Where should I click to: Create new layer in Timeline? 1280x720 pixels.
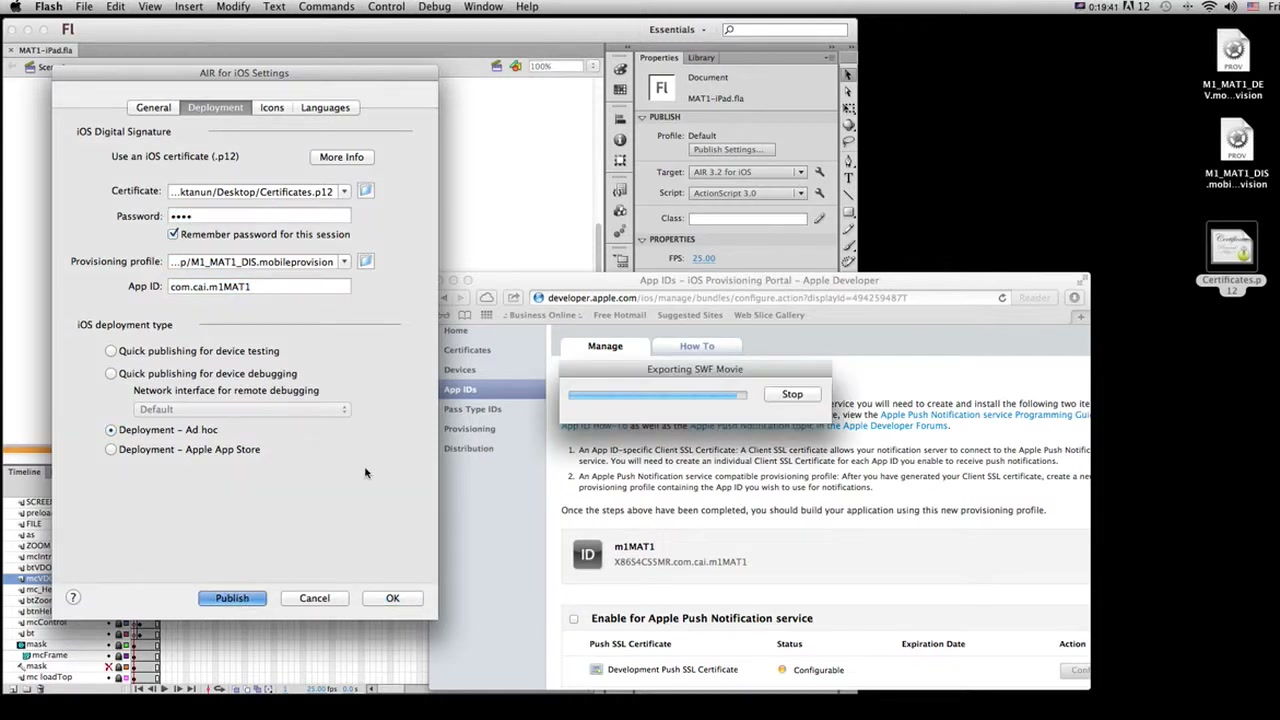[x=14, y=689]
